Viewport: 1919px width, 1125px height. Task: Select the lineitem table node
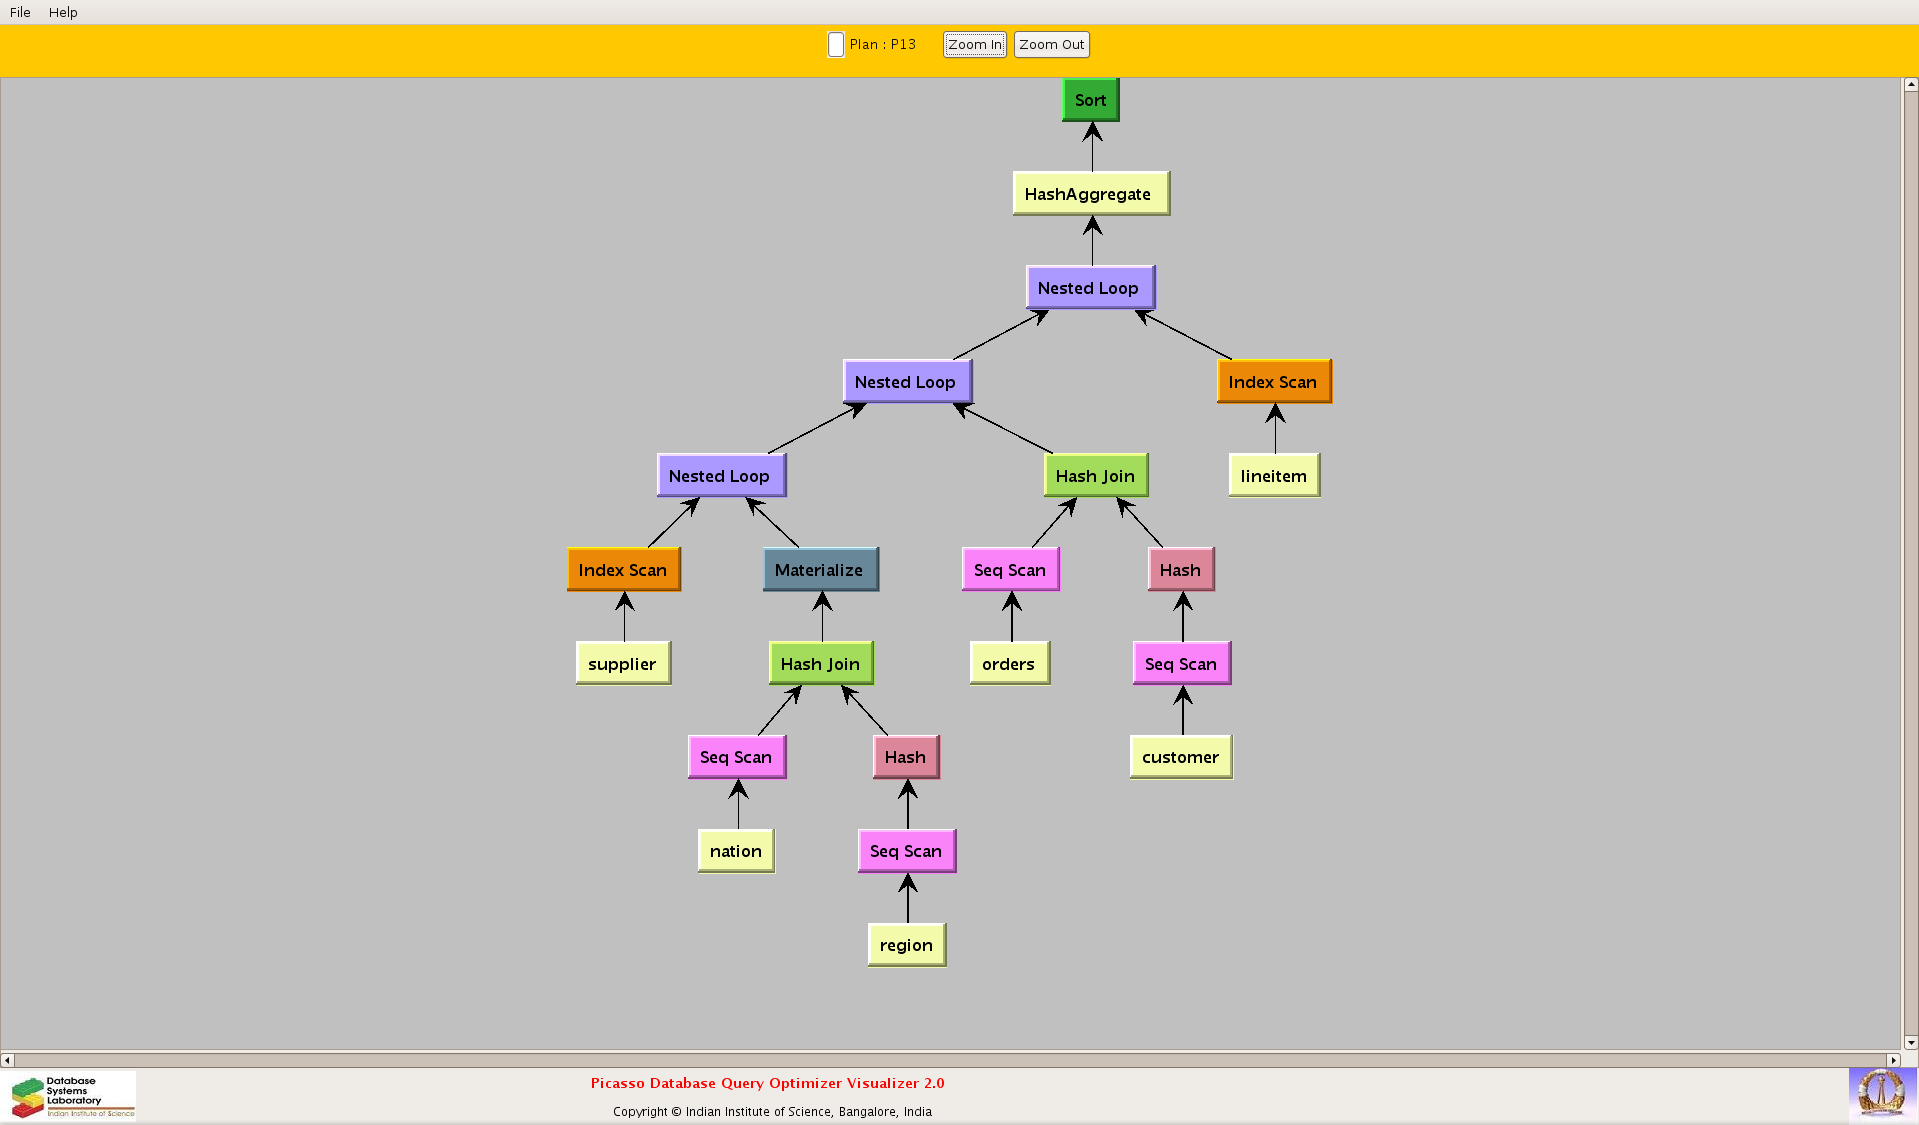point(1273,476)
